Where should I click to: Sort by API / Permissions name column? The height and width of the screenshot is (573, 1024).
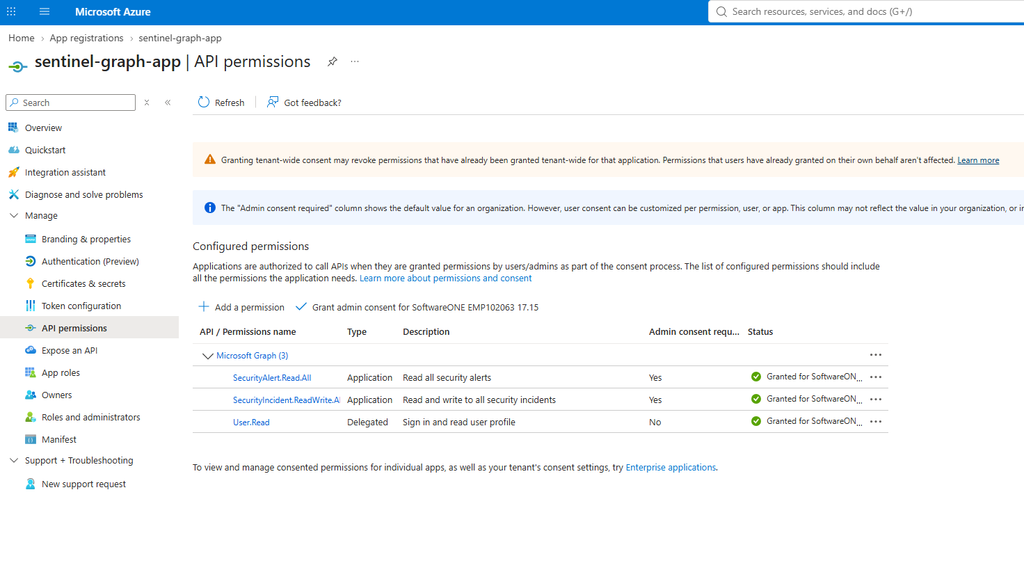click(x=248, y=332)
